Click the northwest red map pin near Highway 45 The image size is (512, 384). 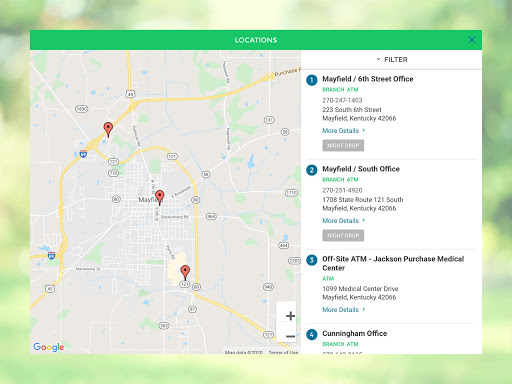[108, 129]
